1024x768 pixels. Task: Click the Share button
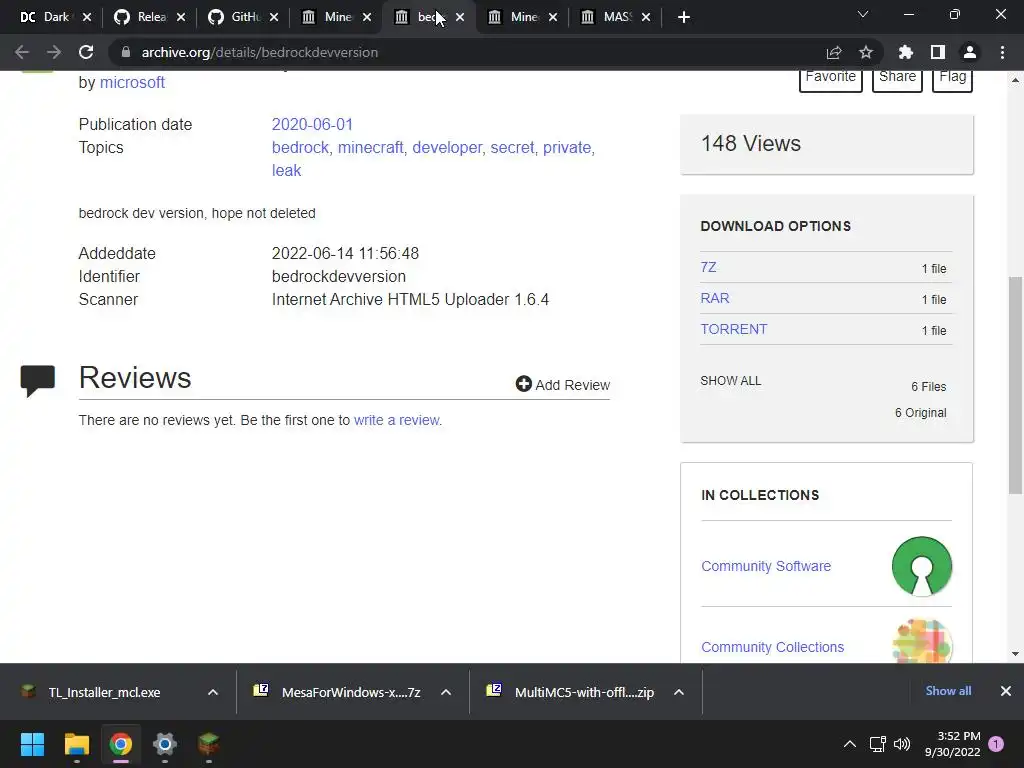coord(897,80)
